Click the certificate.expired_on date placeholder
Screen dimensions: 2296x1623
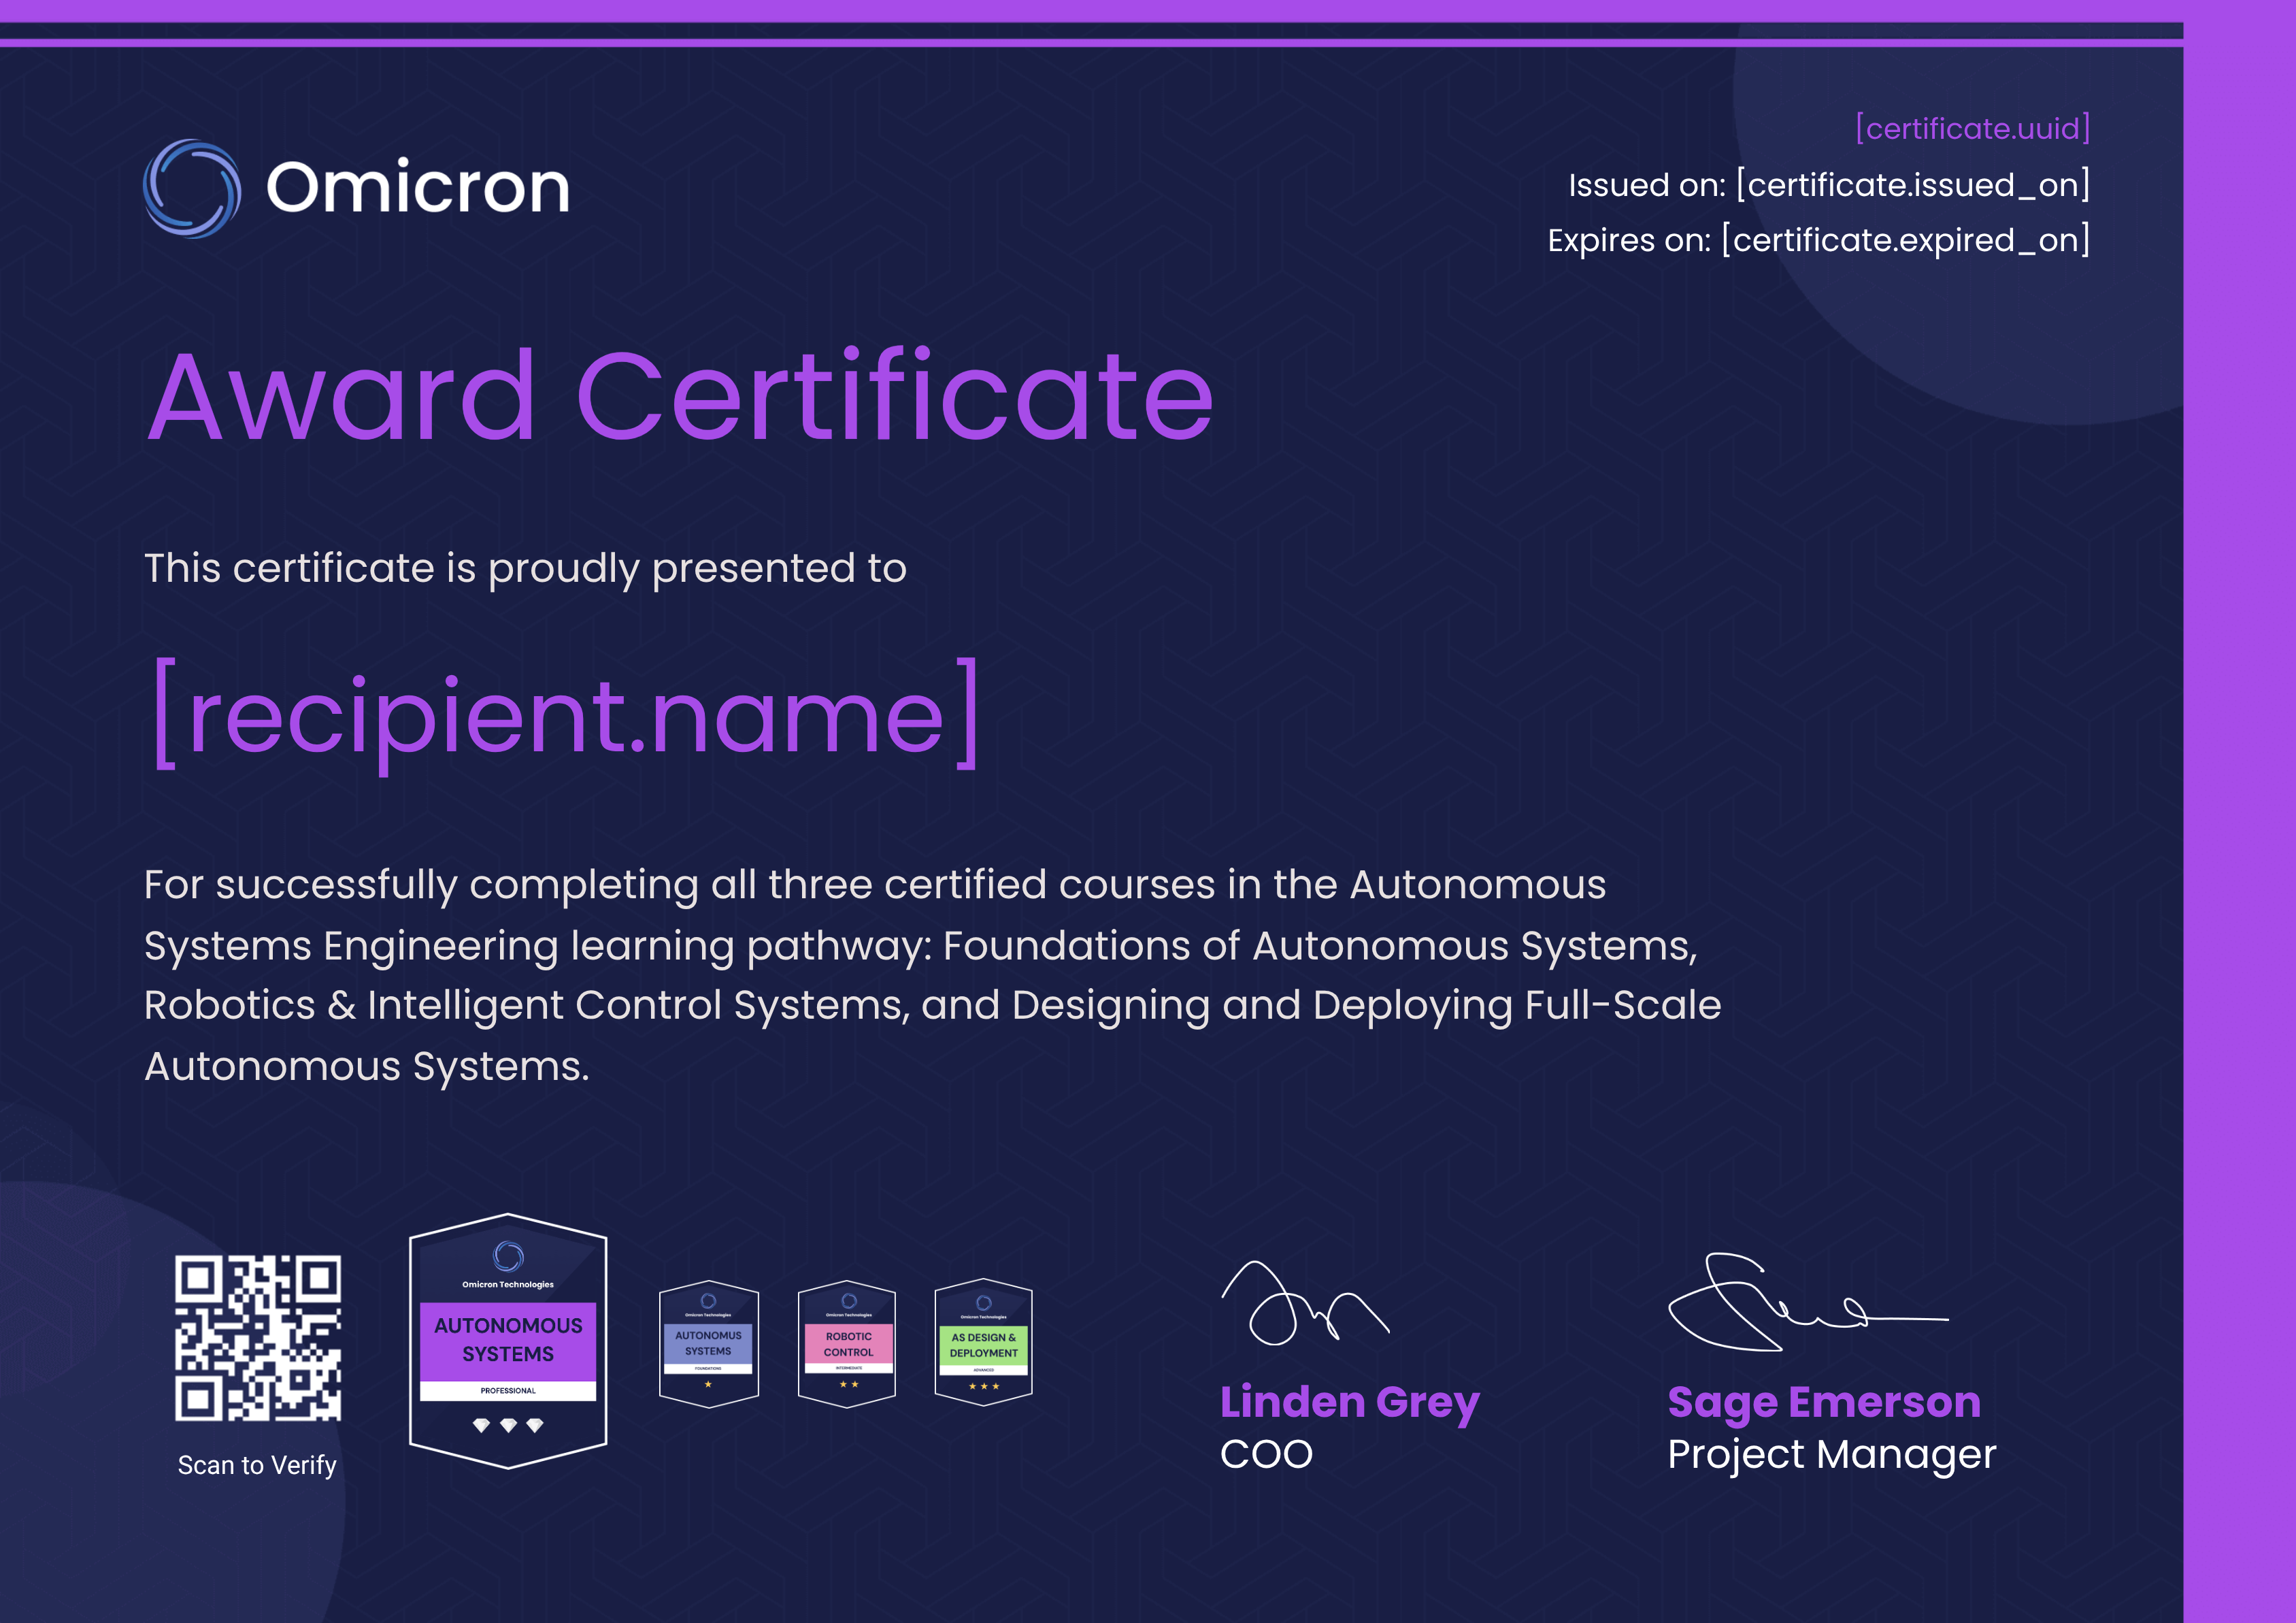[x=1905, y=240]
